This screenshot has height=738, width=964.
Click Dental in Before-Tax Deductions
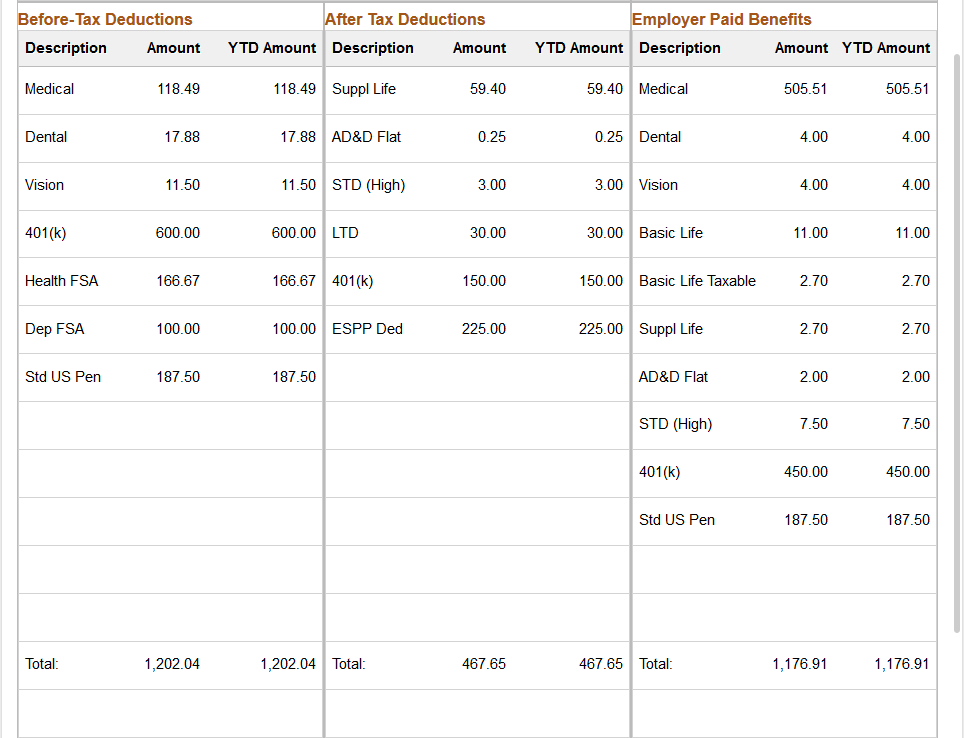click(x=46, y=137)
